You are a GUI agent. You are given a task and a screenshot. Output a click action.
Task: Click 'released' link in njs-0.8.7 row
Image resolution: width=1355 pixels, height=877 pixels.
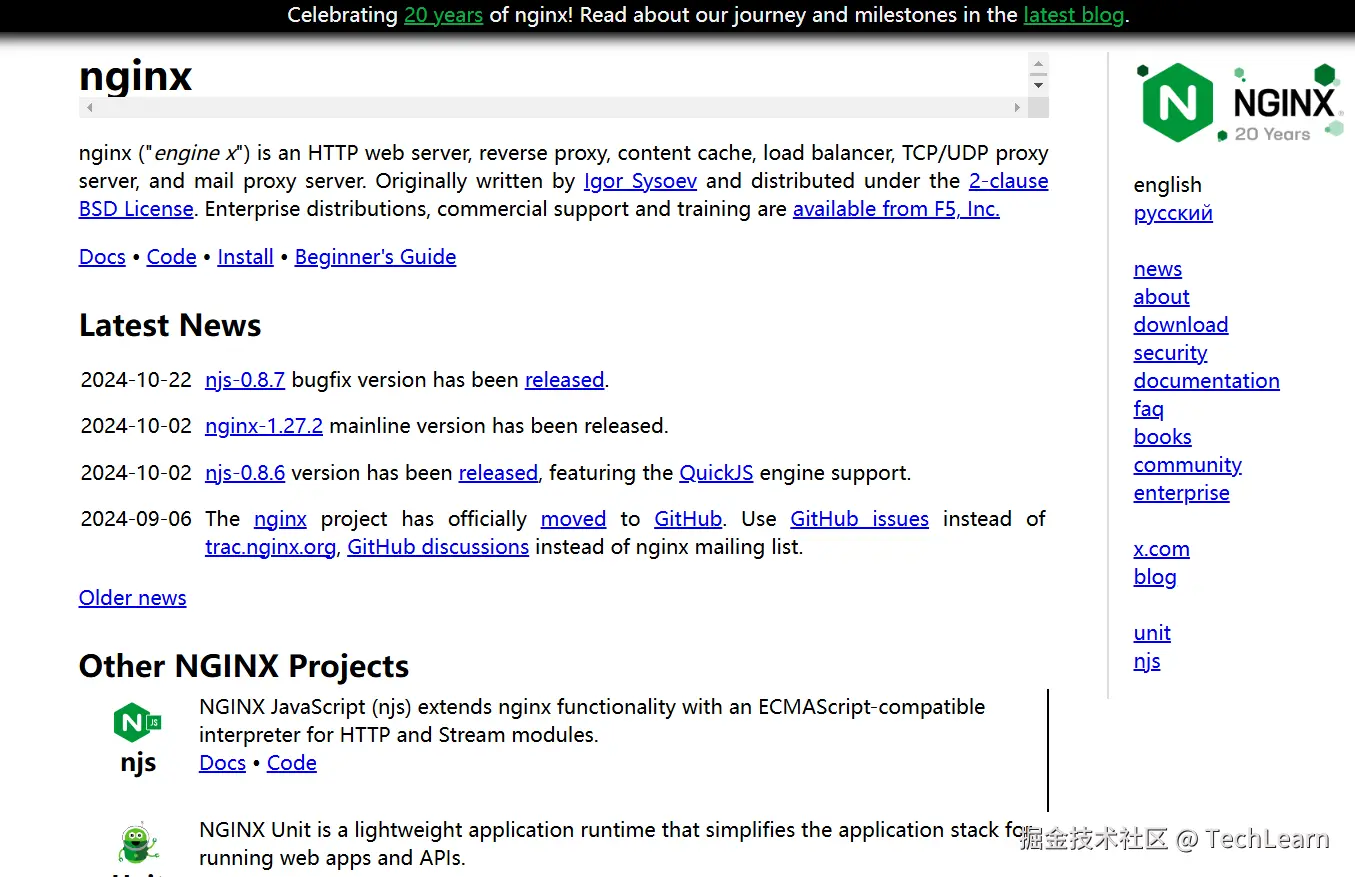pyautogui.click(x=565, y=380)
